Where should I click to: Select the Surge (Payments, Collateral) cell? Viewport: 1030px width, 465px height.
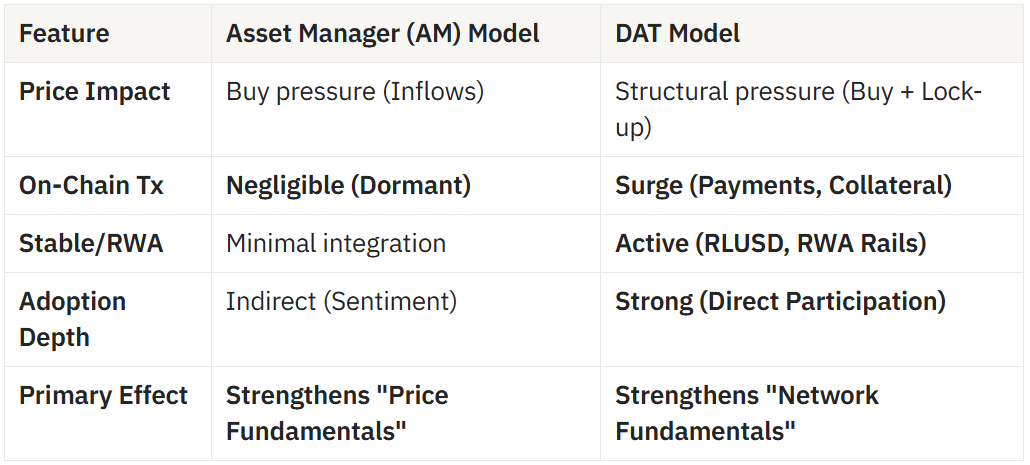coord(783,186)
